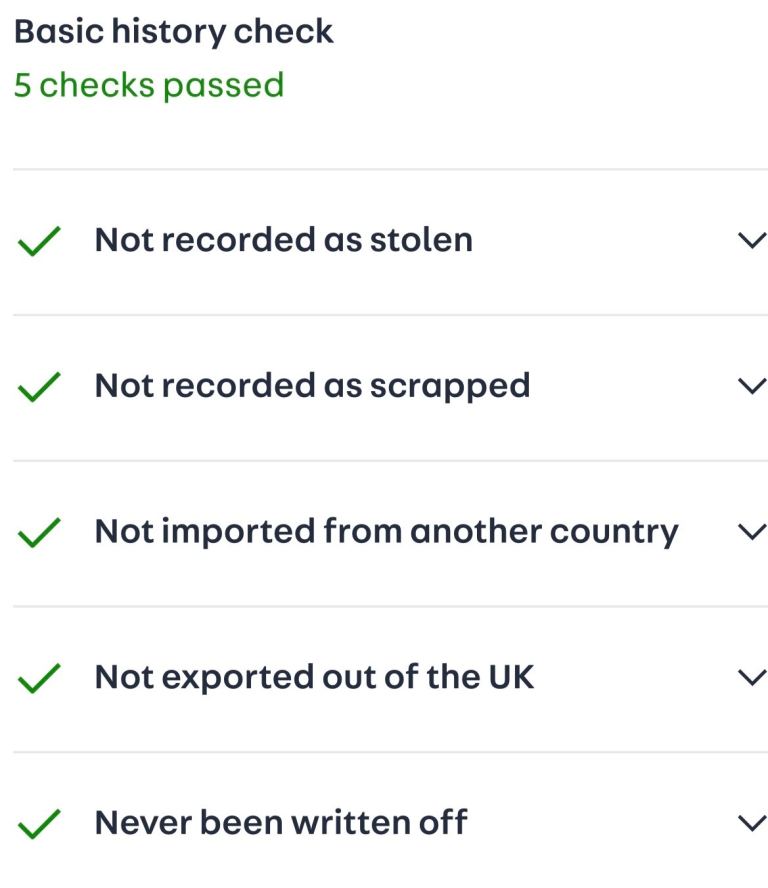Tap checkmark icon for Not imported from another country
Screen dimensions: 768x888
click(40, 533)
